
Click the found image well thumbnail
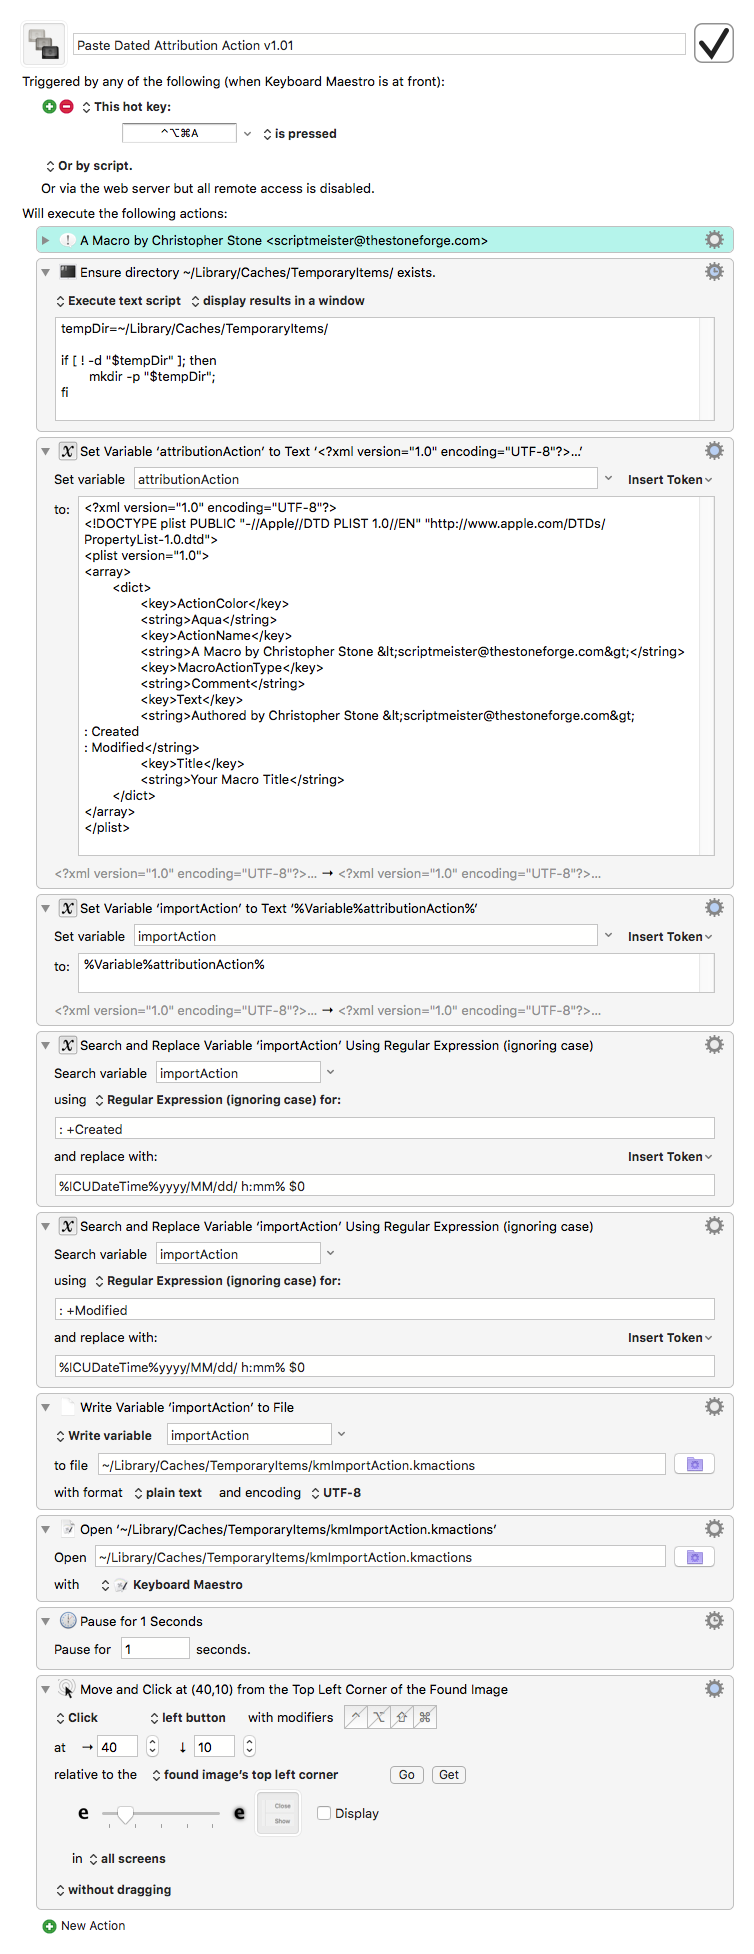[278, 1813]
